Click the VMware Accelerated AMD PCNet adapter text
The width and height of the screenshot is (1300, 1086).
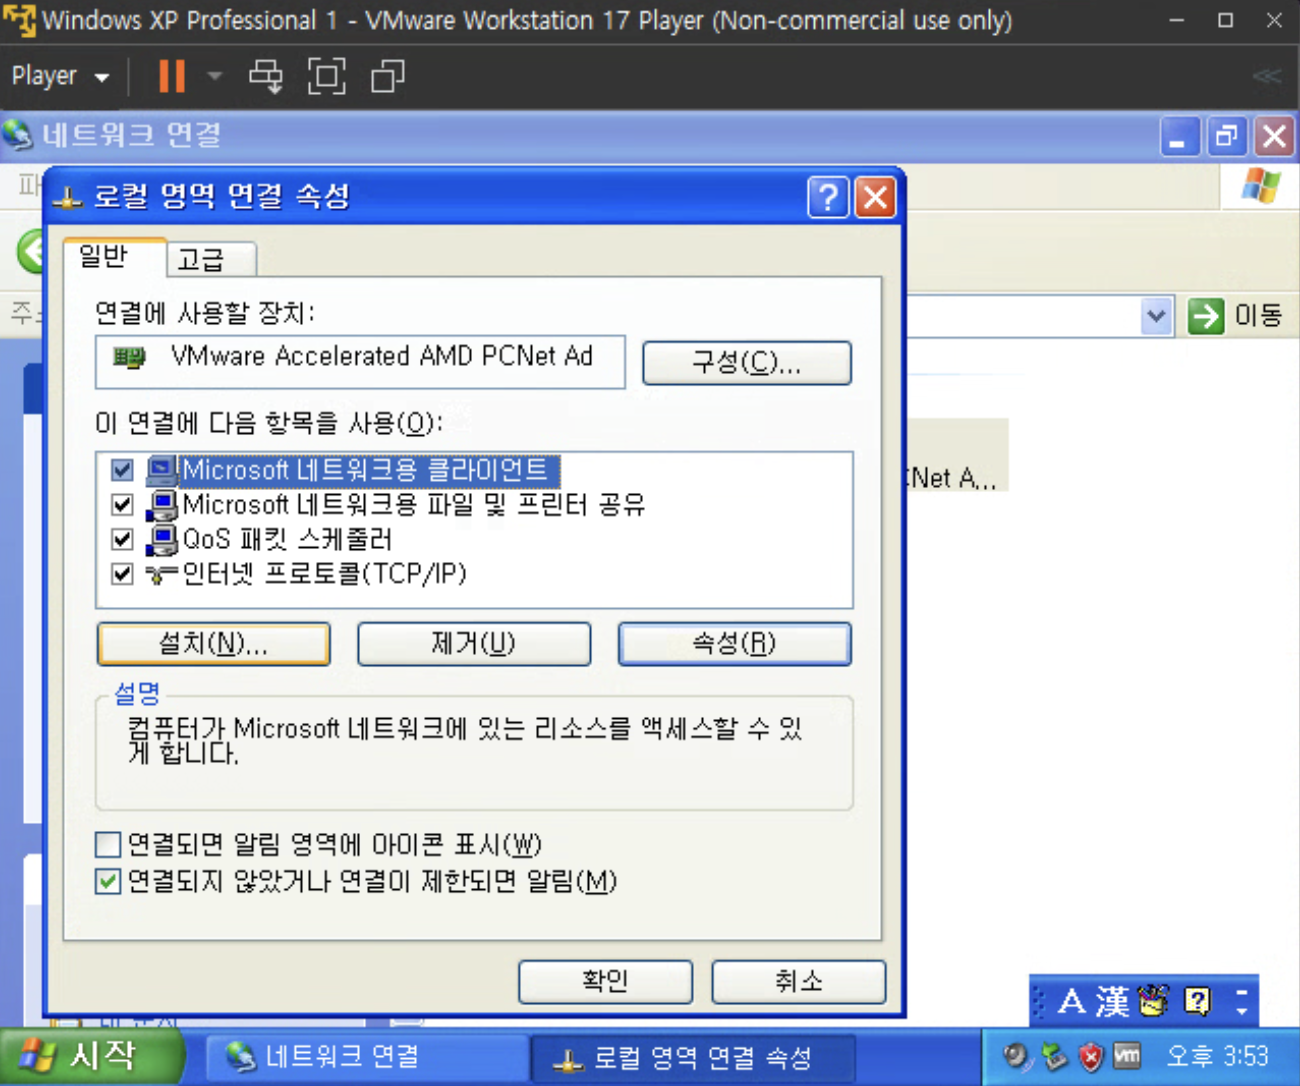(x=382, y=356)
